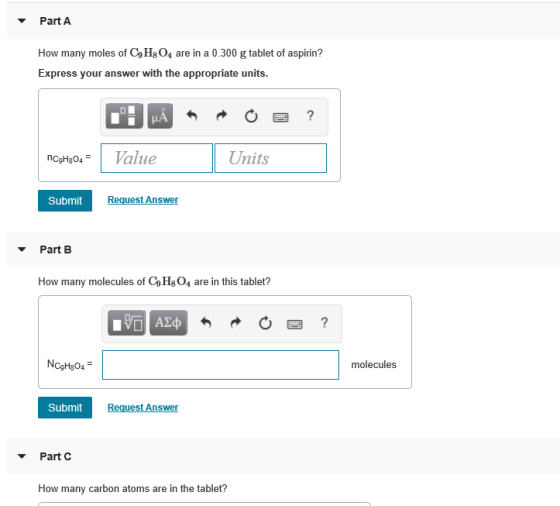Submit the Part A answer

[65, 201]
